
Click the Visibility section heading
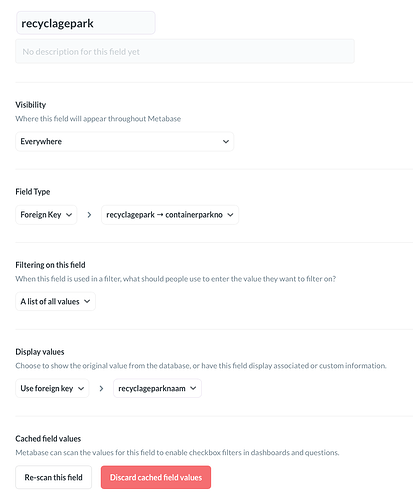(x=31, y=105)
